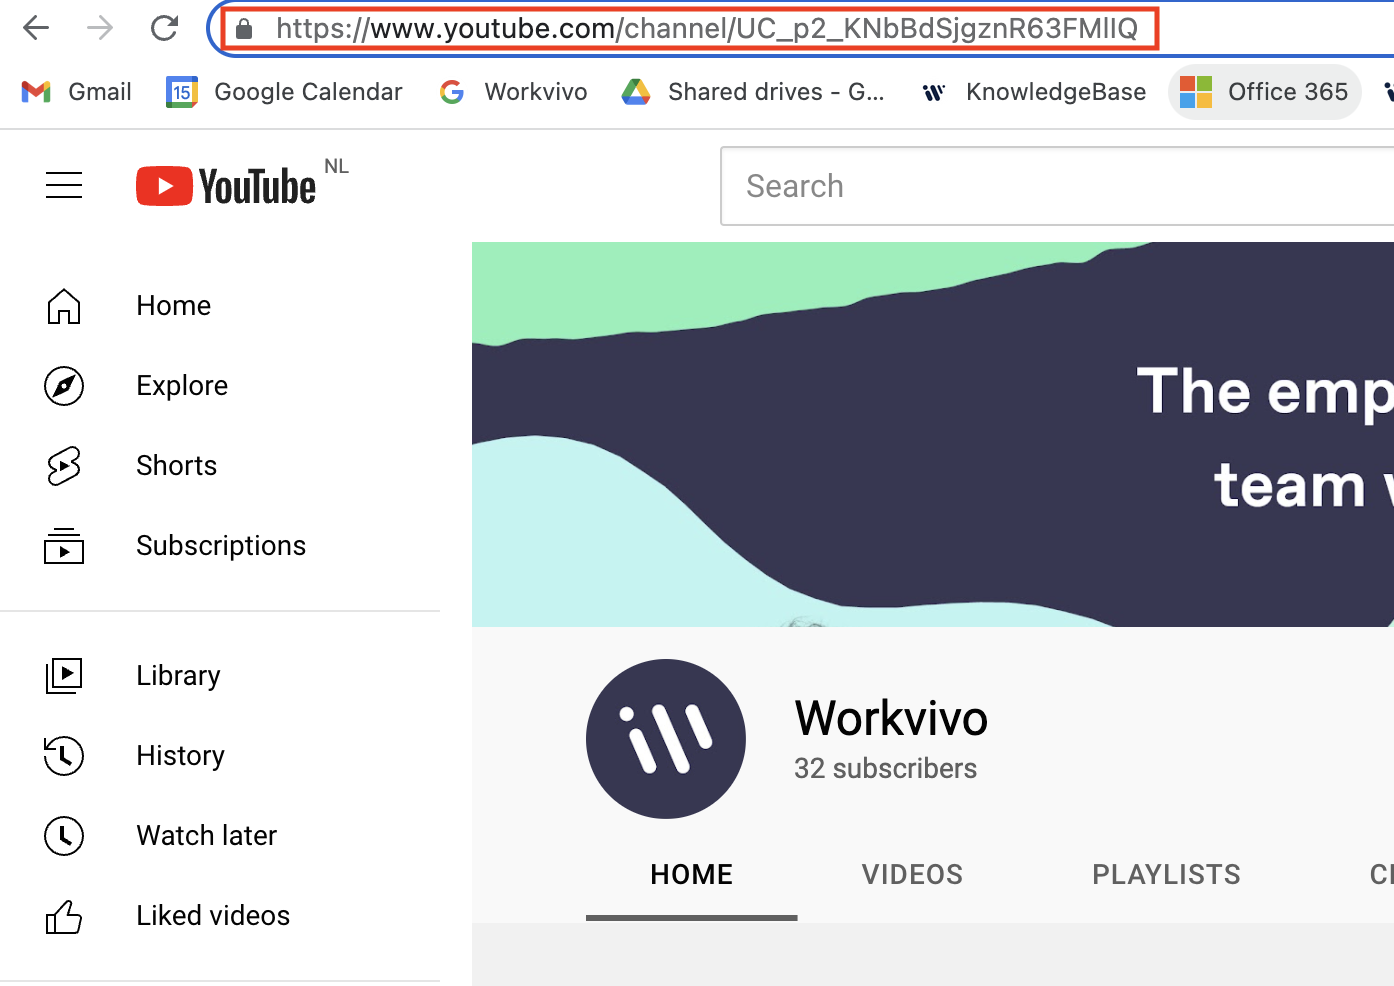The height and width of the screenshot is (986, 1394).
Task: Click the Workvivo channel name
Action: [x=891, y=718]
